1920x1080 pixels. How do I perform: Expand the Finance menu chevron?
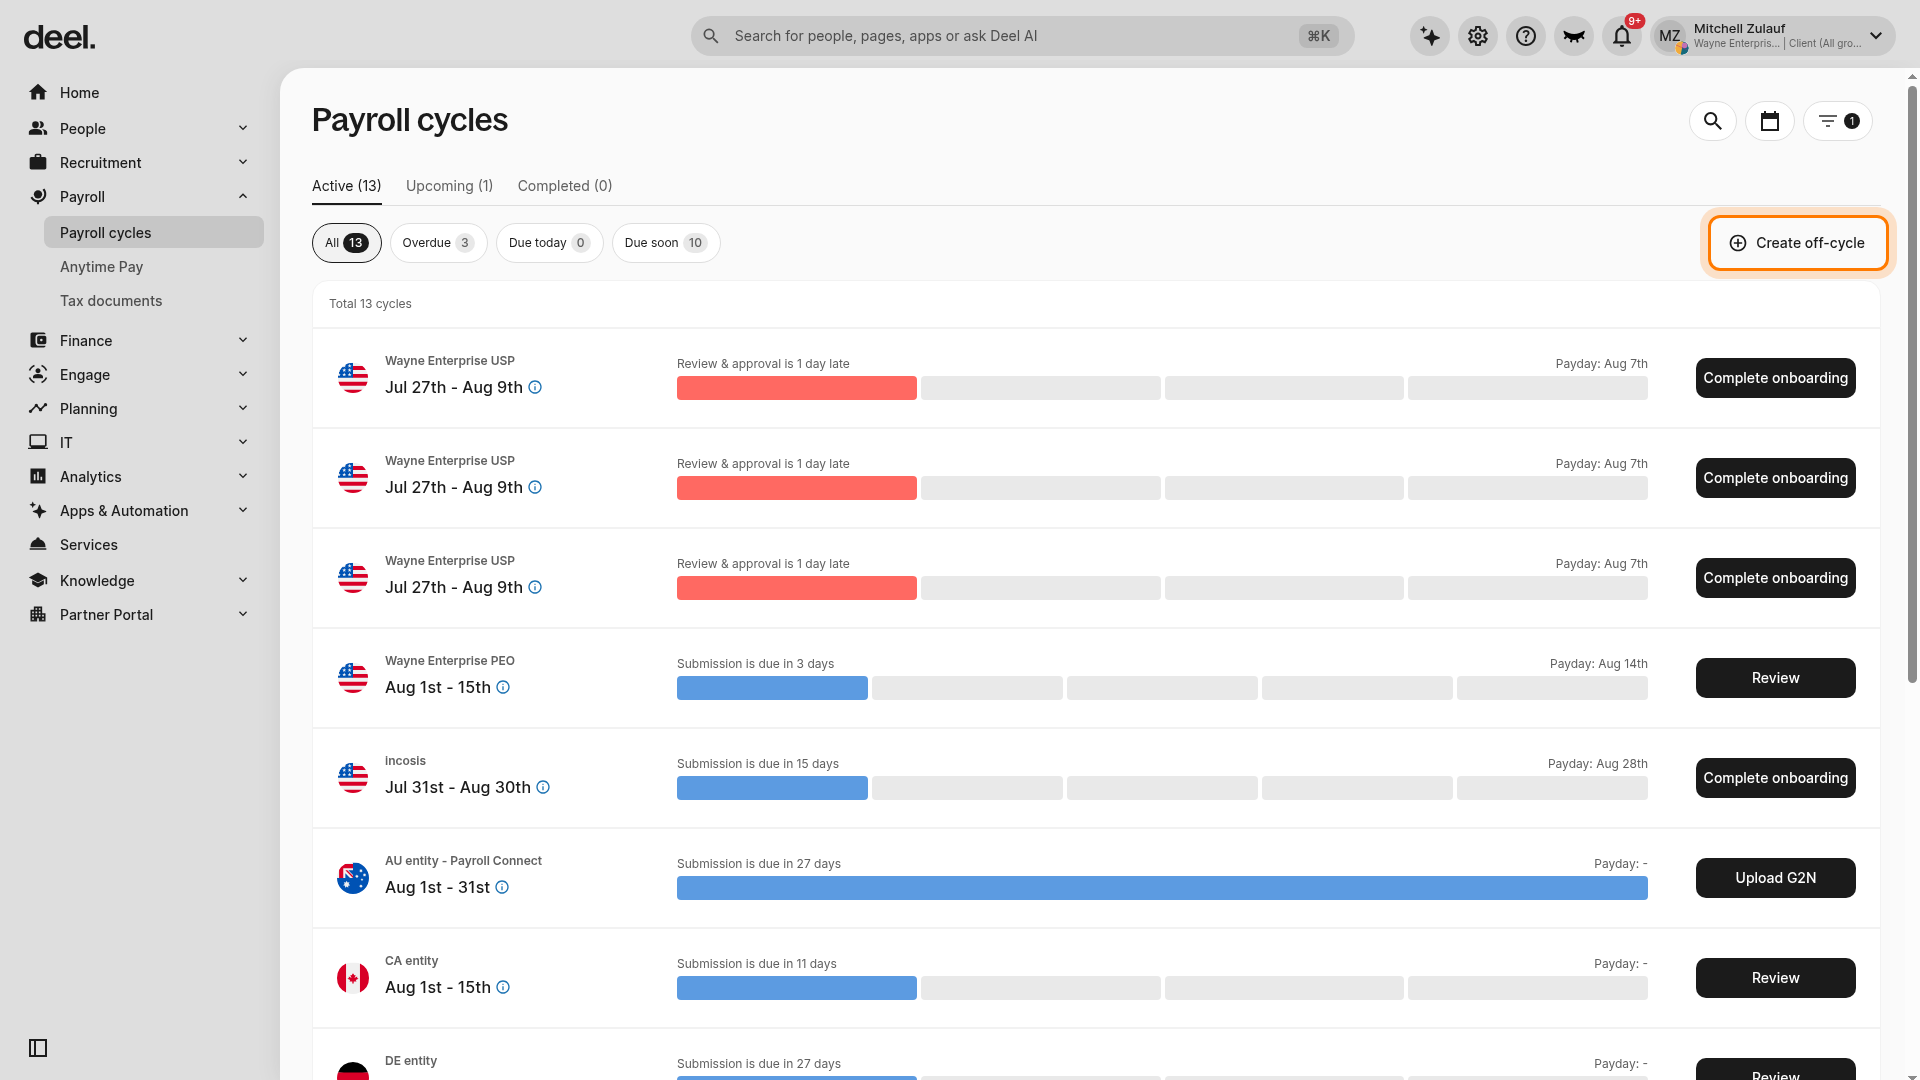(243, 340)
